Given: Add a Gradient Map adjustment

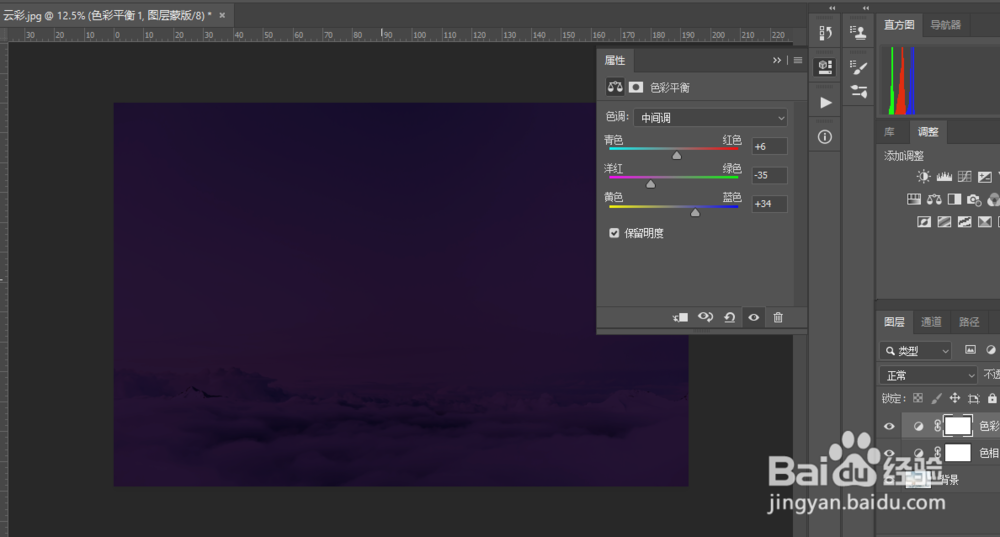Looking at the screenshot, I should point(985,222).
